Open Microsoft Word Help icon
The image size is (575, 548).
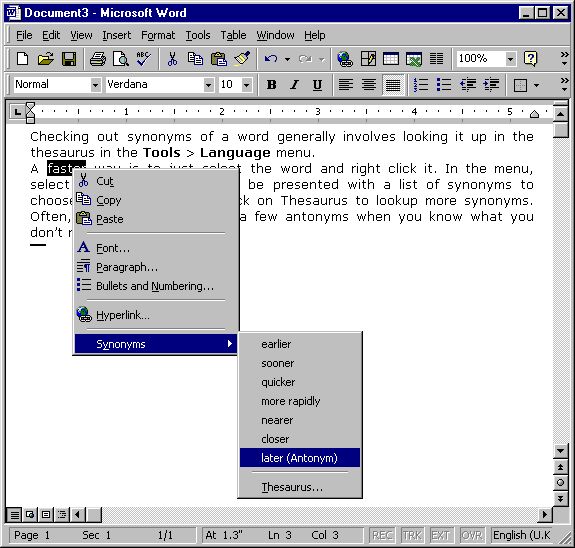coord(531,59)
